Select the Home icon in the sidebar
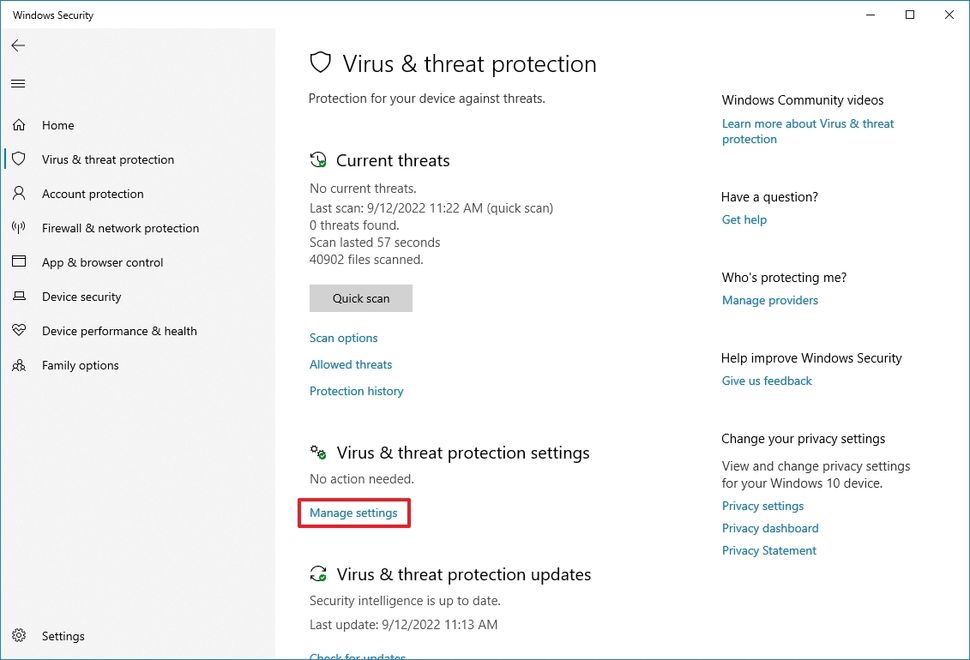Image resolution: width=970 pixels, height=660 pixels. coord(20,125)
